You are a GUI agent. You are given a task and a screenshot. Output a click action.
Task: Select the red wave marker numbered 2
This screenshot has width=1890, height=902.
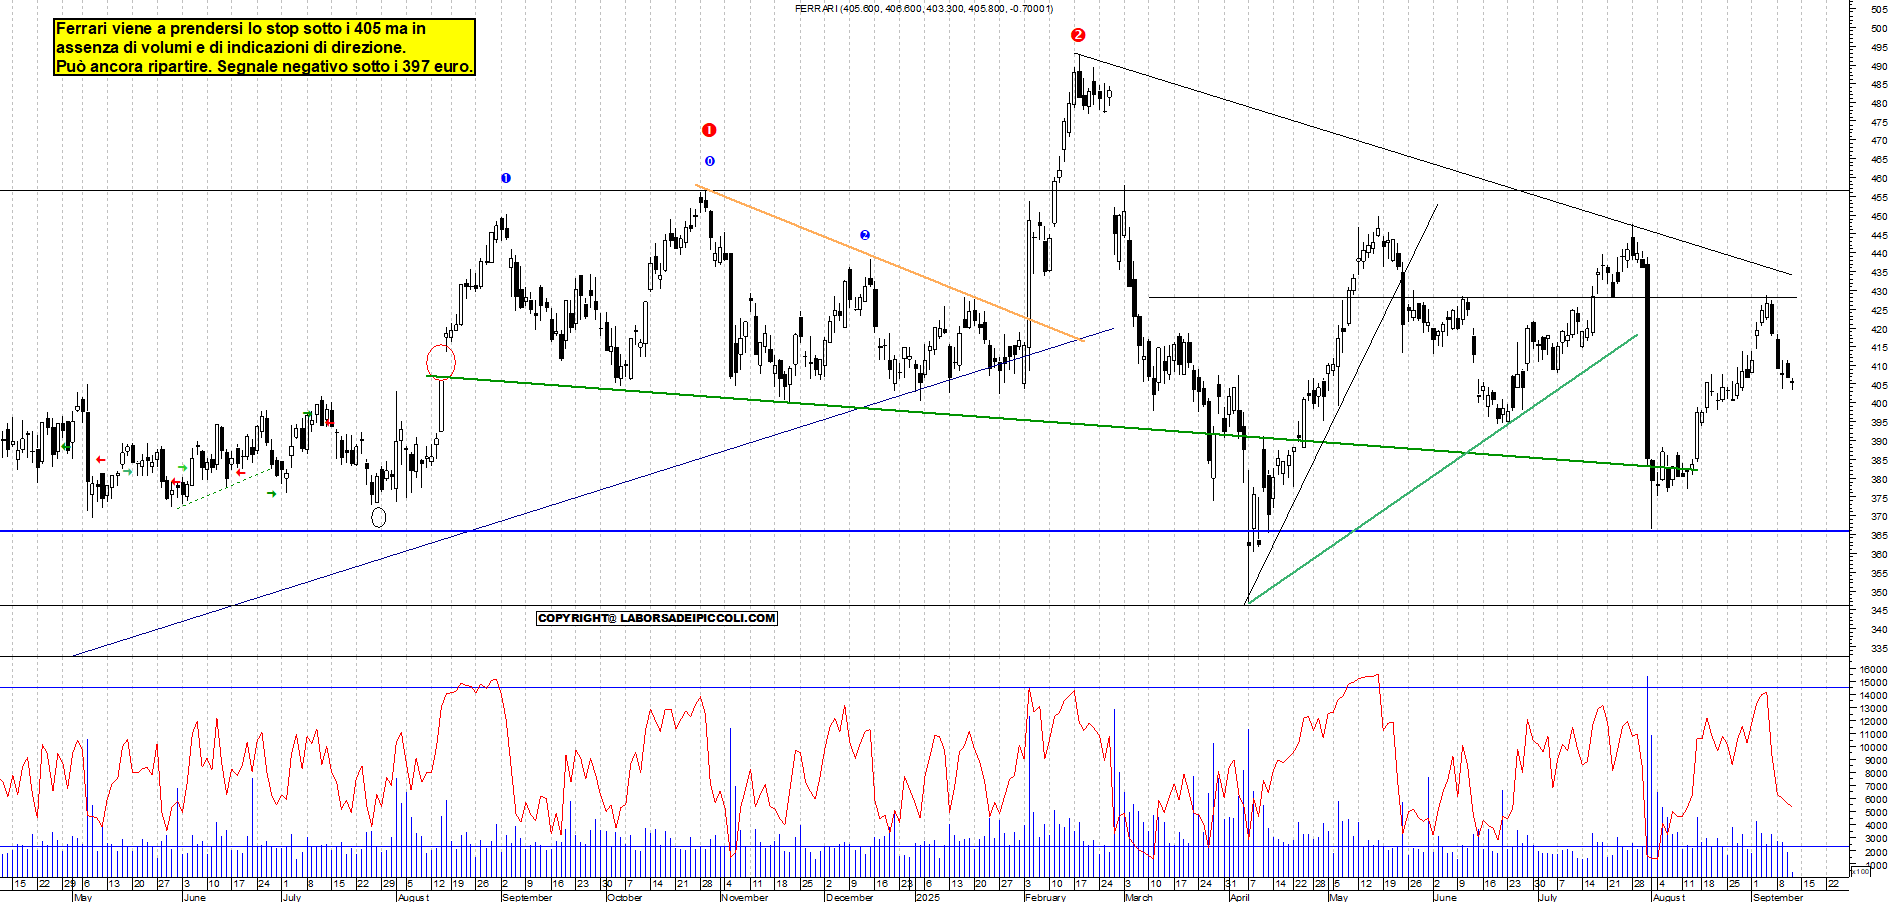[1077, 35]
